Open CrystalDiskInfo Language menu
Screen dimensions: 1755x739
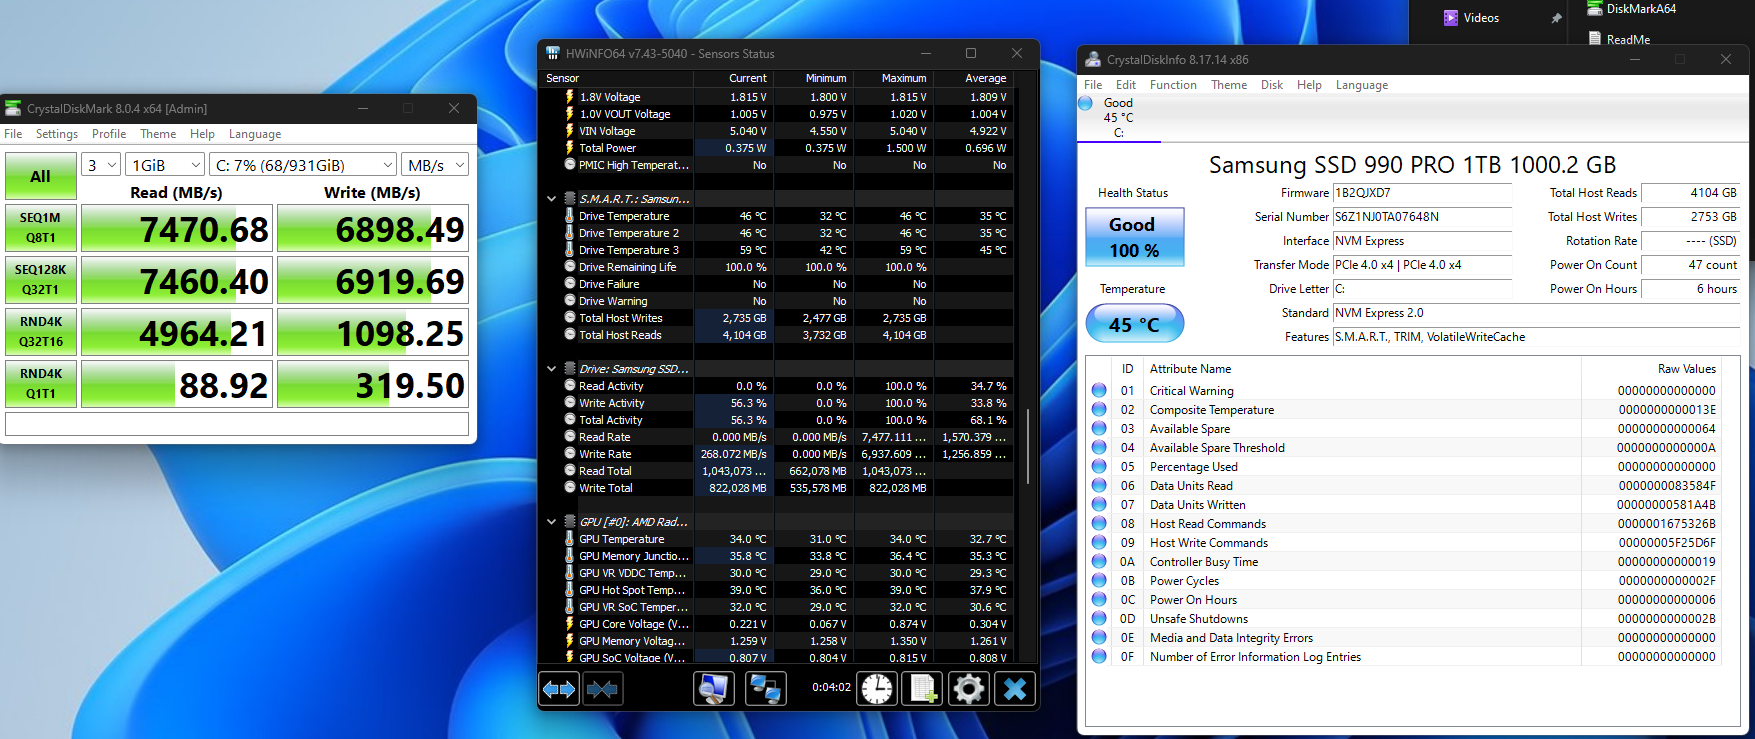(1362, 85)
